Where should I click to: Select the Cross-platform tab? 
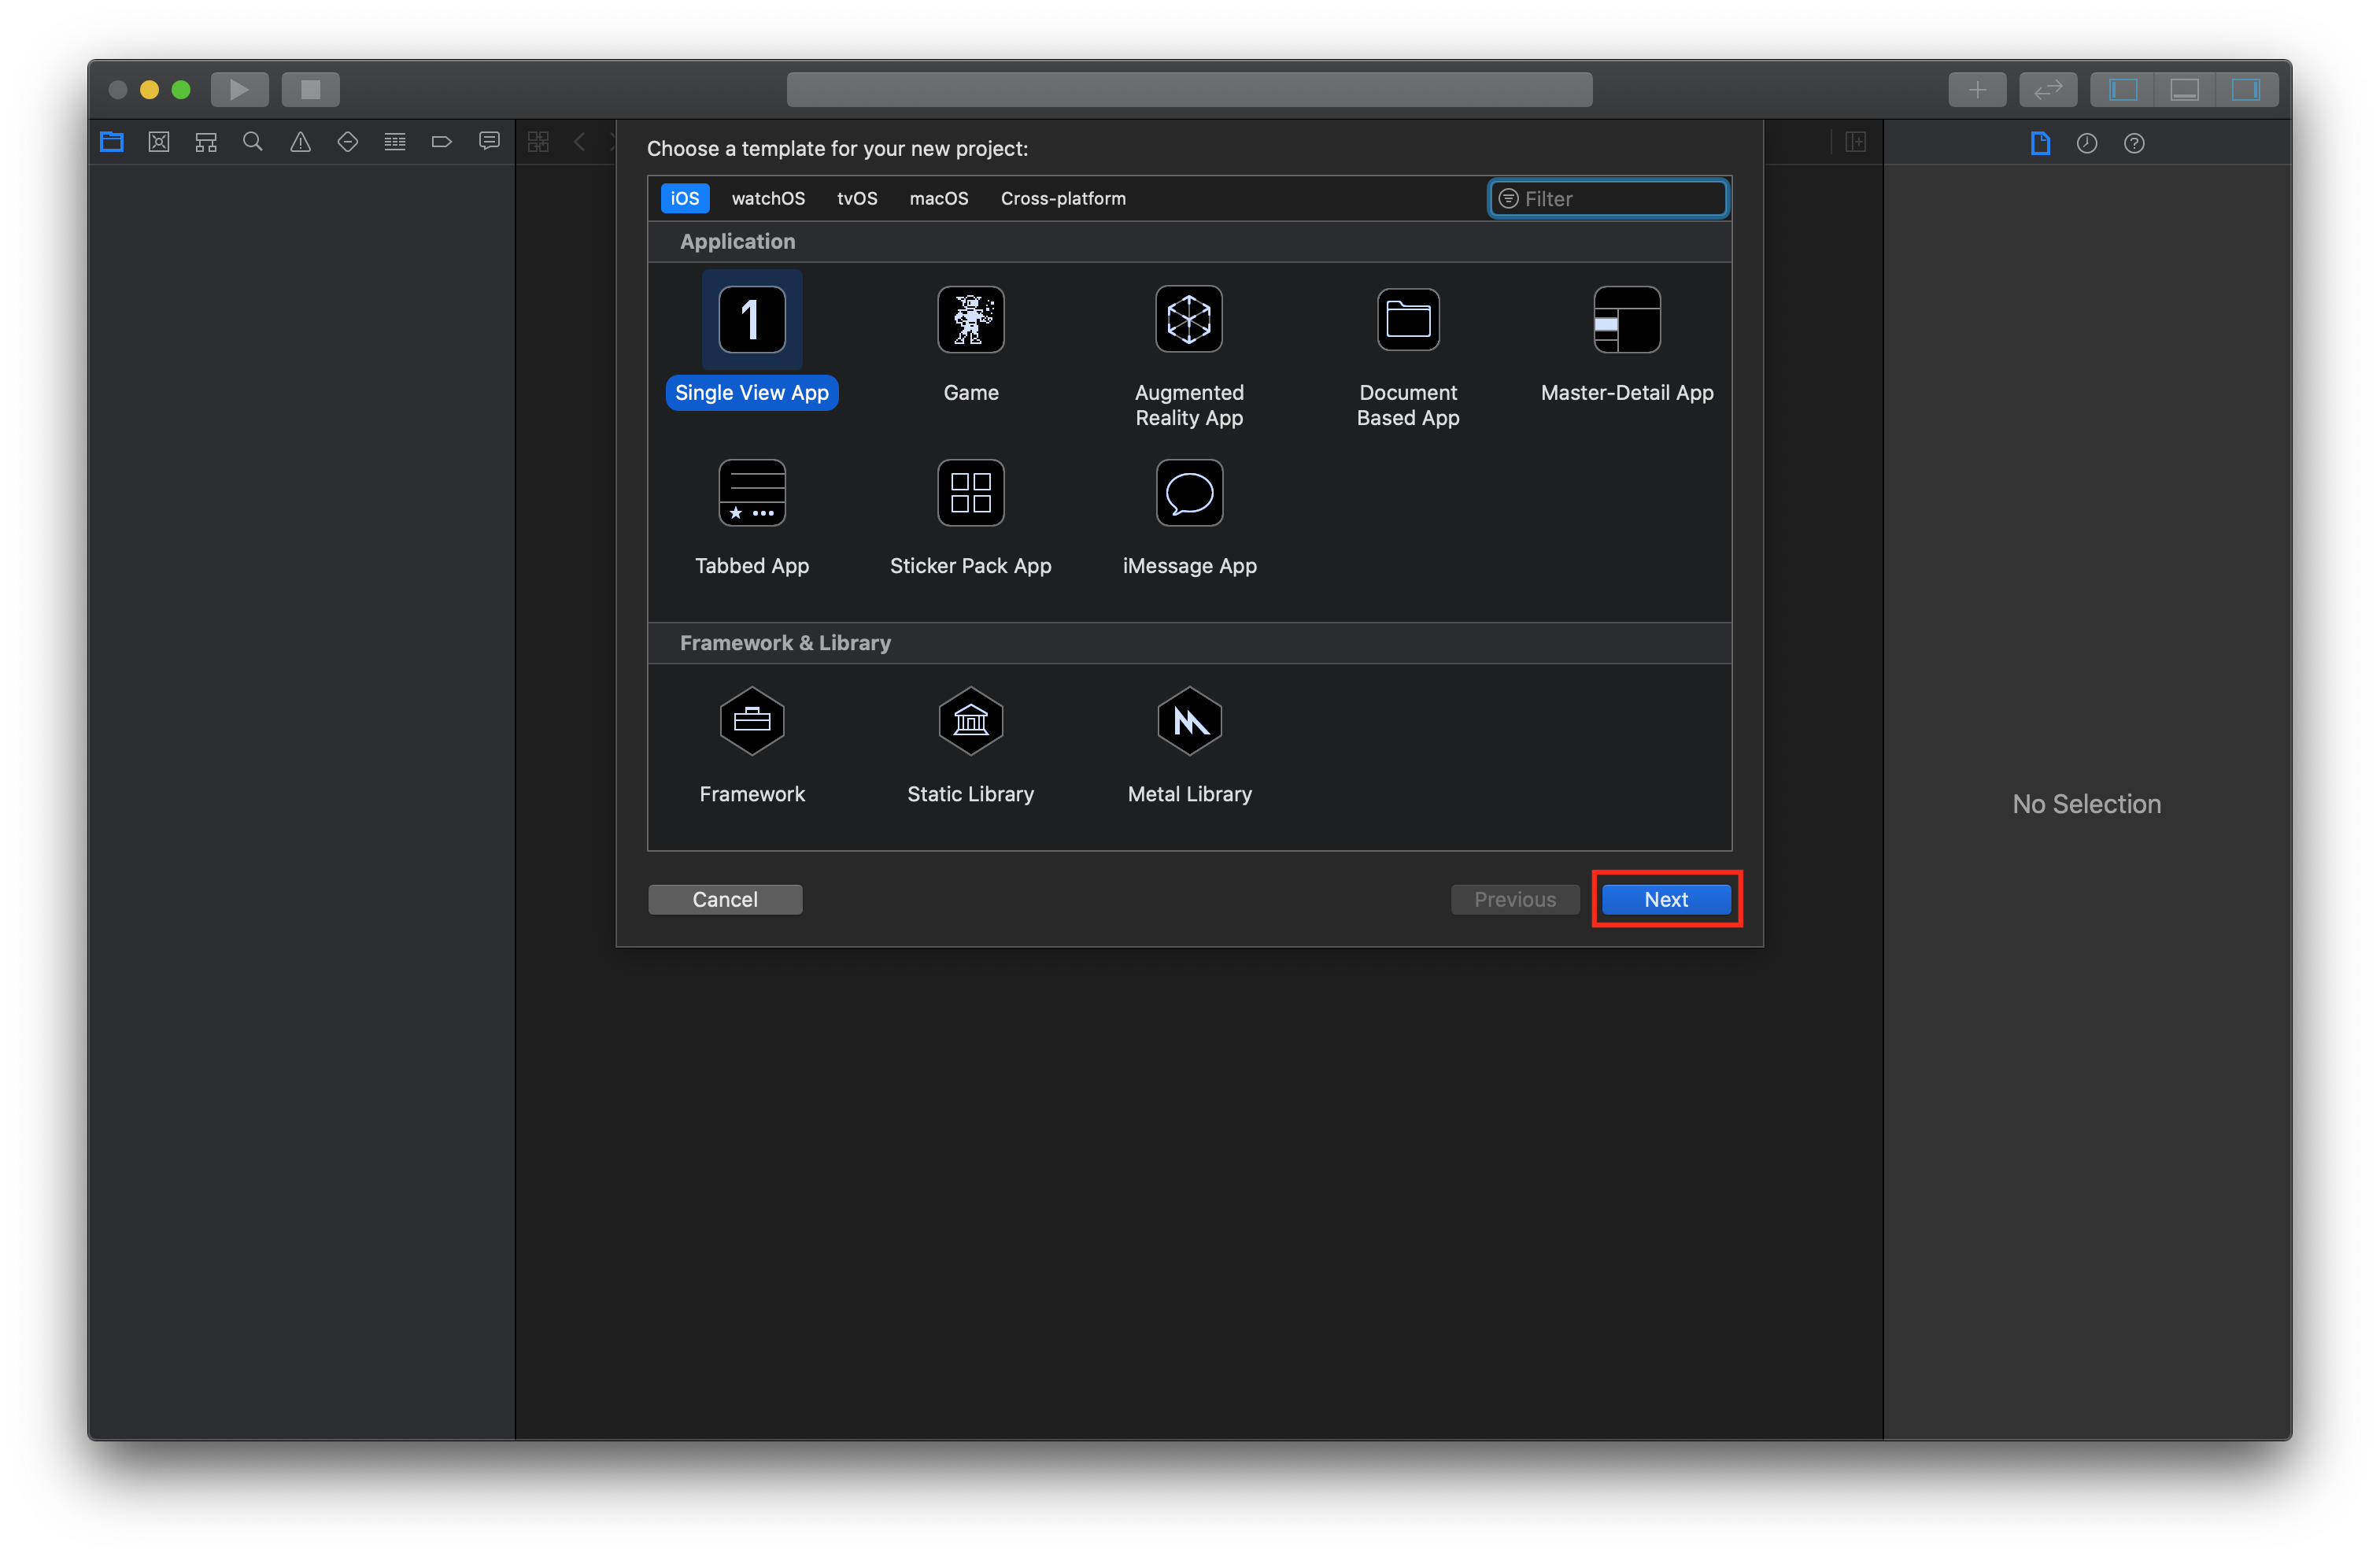click(x=1063, y=198)
